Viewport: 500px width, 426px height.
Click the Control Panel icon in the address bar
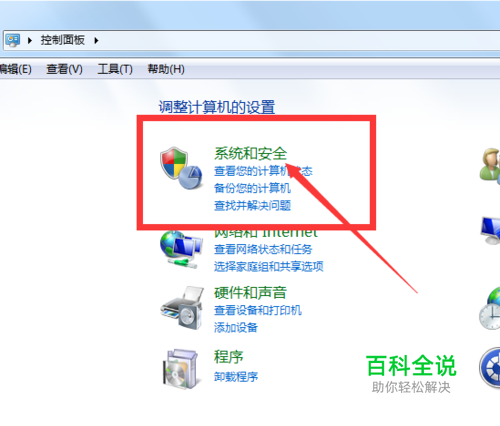point(13,40)
